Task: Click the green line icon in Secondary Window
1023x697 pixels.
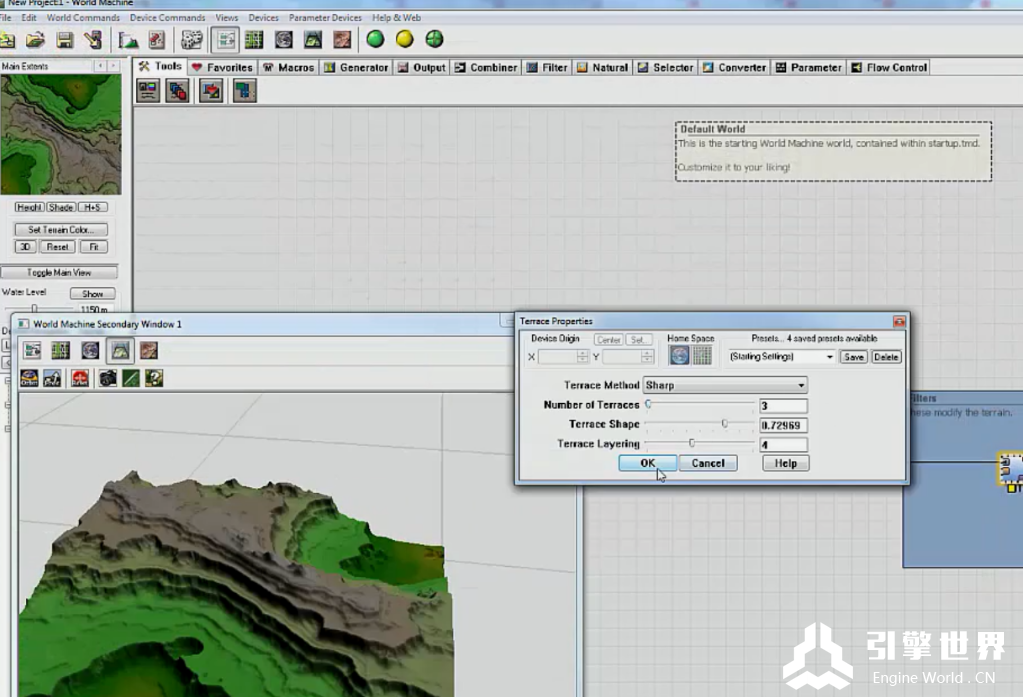Action: tap(131, 378)
